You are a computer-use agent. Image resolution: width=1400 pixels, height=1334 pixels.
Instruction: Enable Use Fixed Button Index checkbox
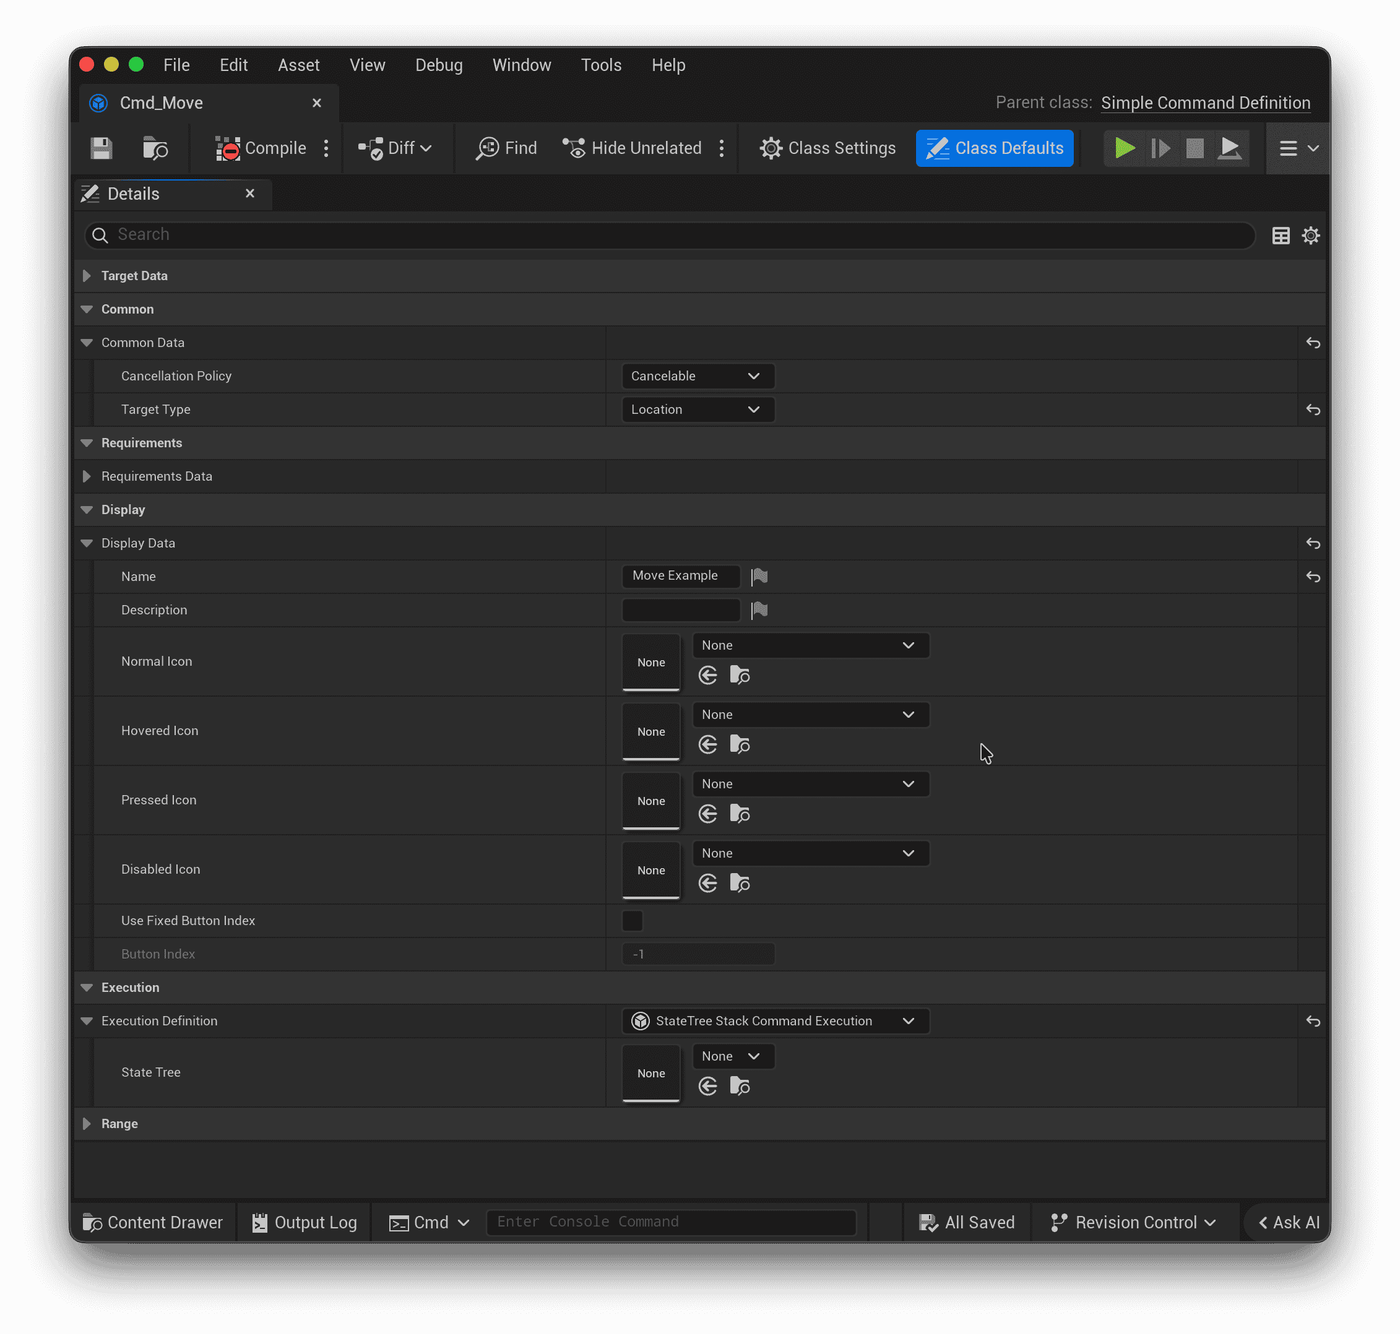[633, 921]
